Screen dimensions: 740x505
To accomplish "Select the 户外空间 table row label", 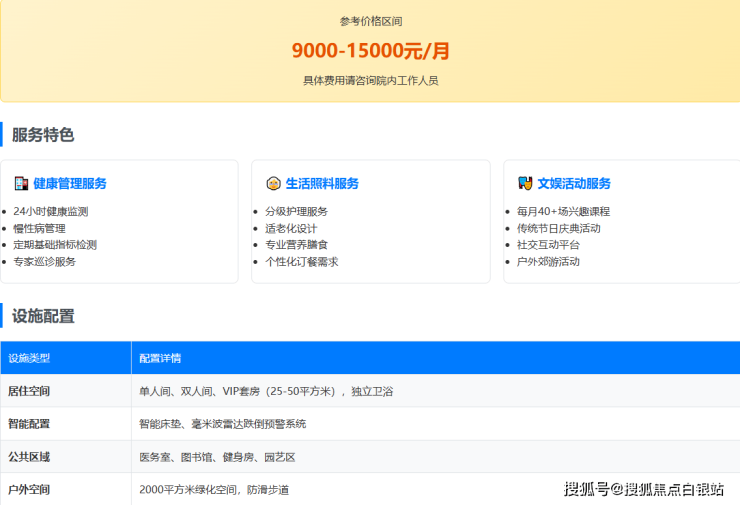I will point(29,490).
